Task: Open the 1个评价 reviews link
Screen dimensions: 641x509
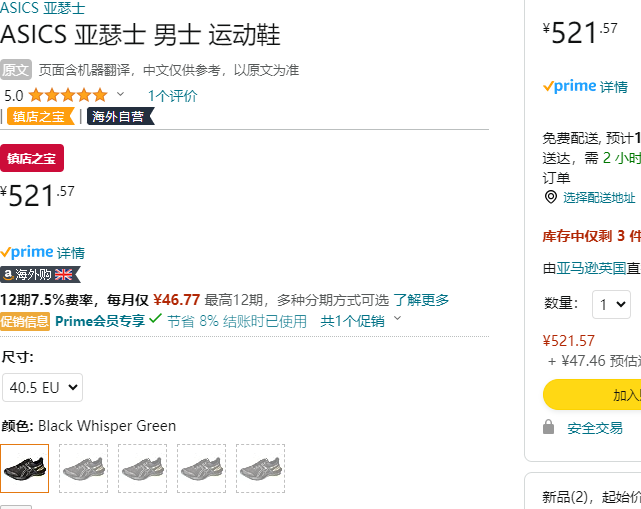Action: (173, 96)
